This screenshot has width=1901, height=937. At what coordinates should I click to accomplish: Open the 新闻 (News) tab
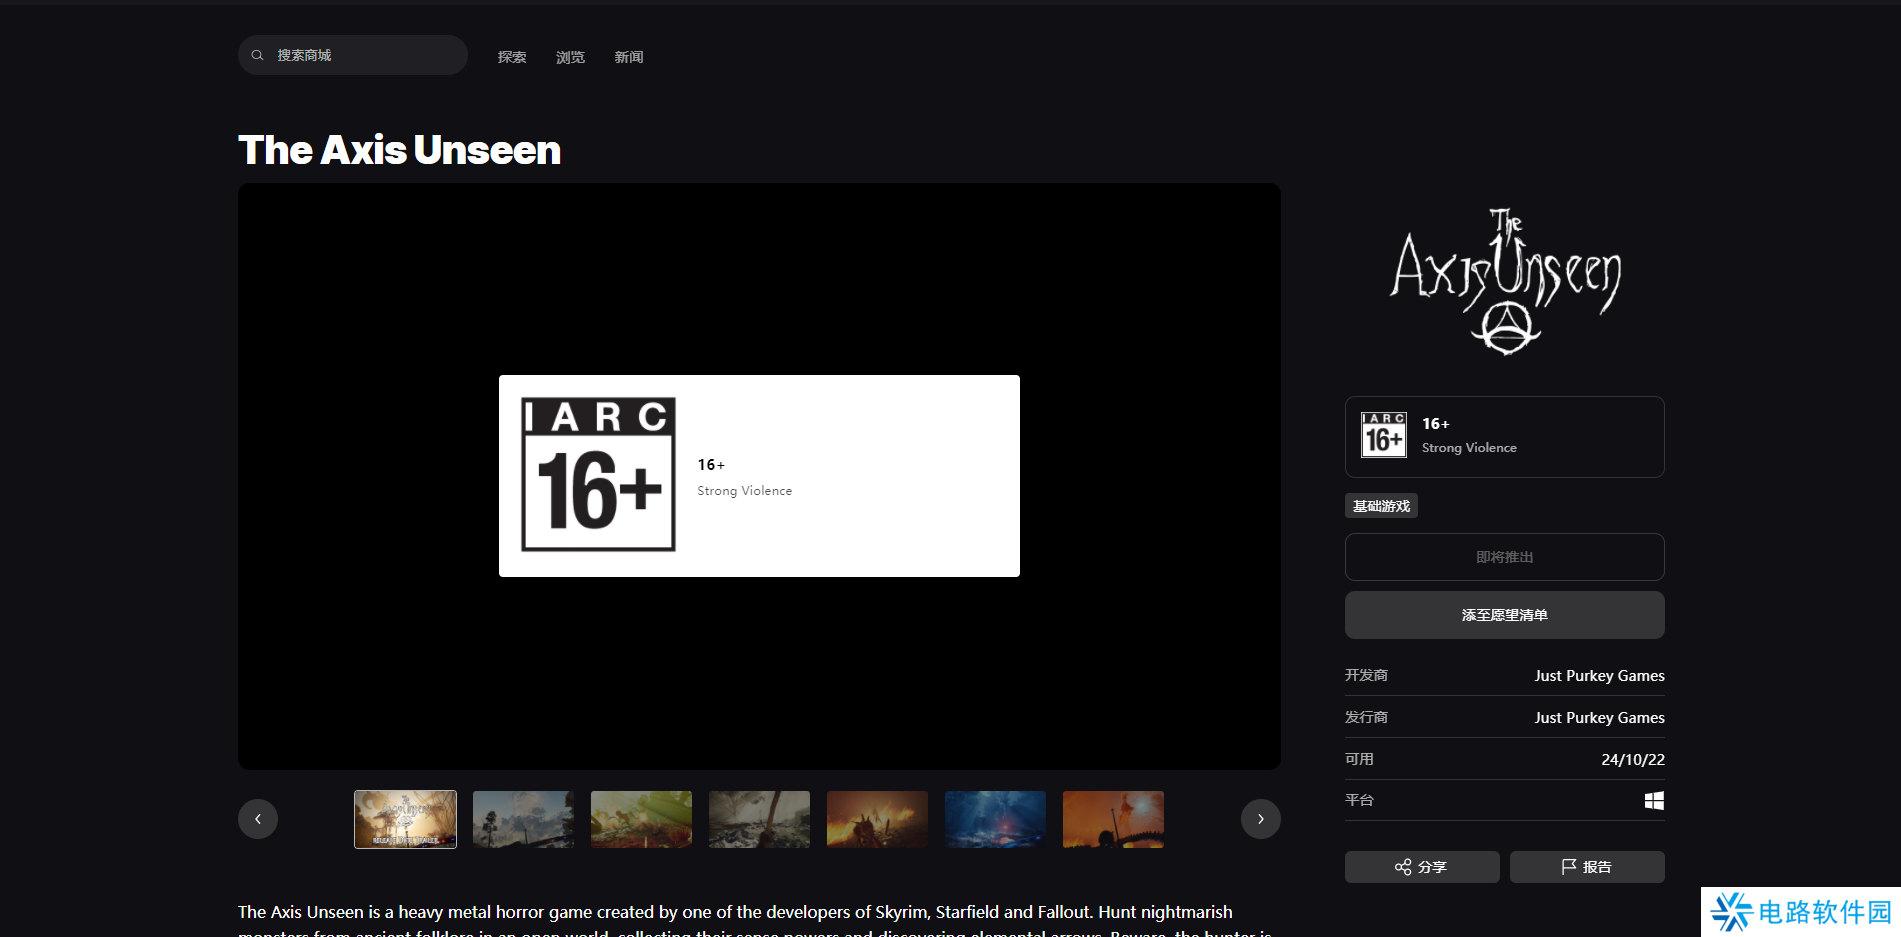tap(628, 57)
